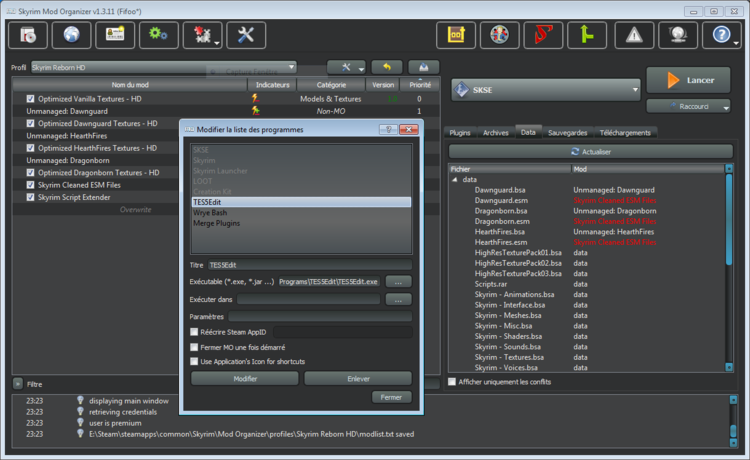
Task: Click the round Wrye Bash shortcut icon
Action: pyautogui.click(x=499, y=35)
